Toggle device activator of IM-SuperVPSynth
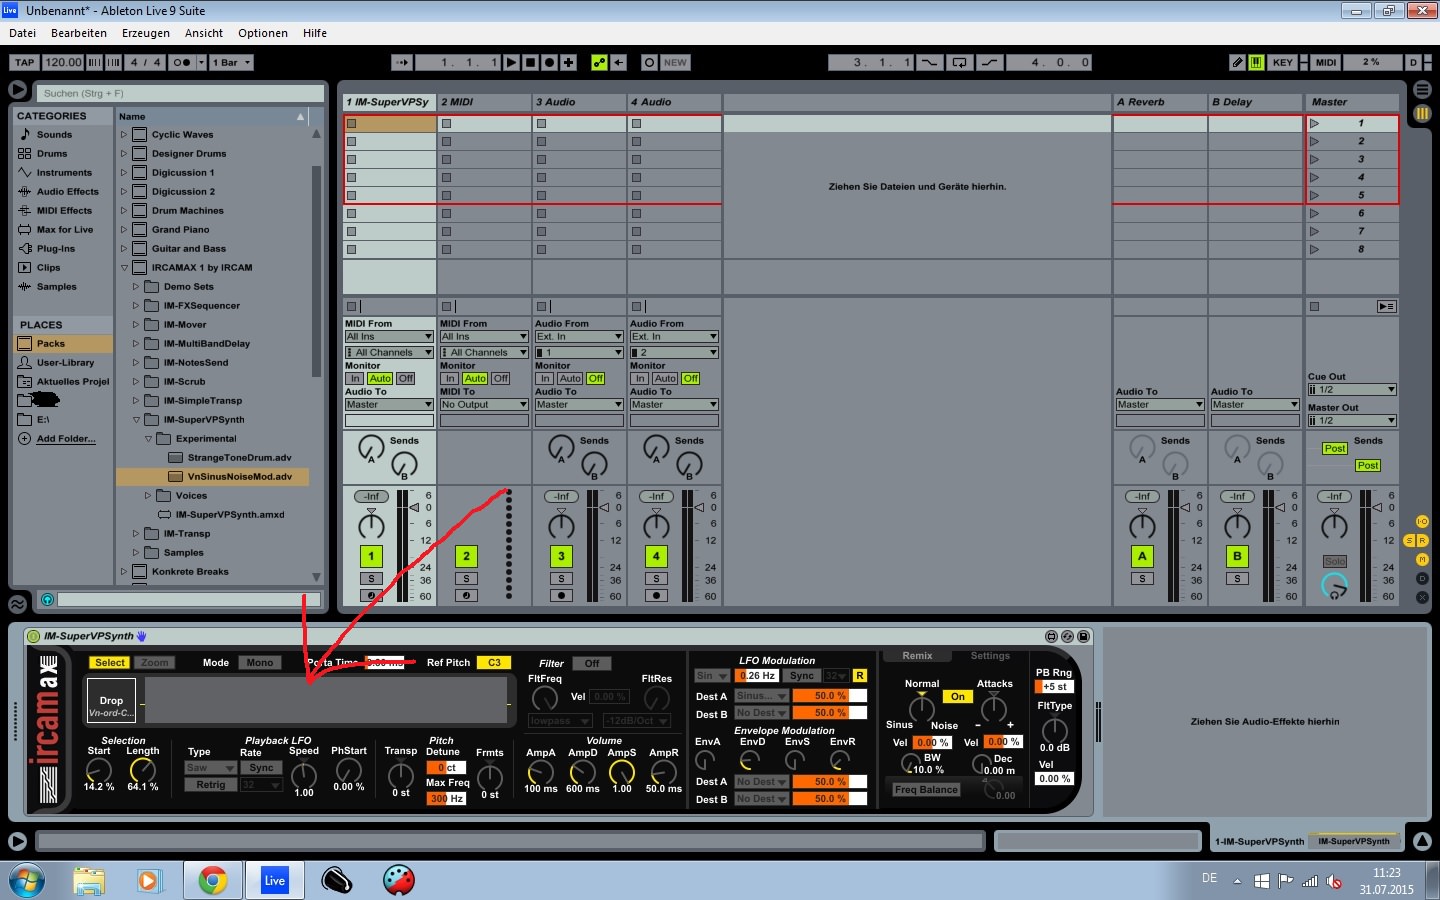The height and width of the screenshot is (900, 1440). 34,636
